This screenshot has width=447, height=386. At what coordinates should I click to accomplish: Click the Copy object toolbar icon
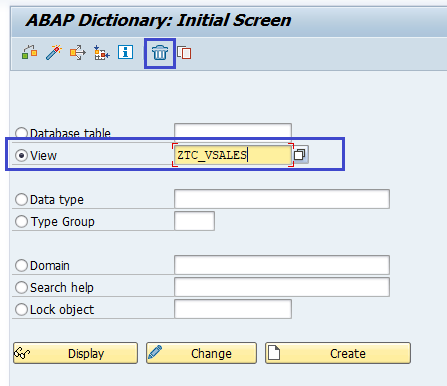[184, 53]
